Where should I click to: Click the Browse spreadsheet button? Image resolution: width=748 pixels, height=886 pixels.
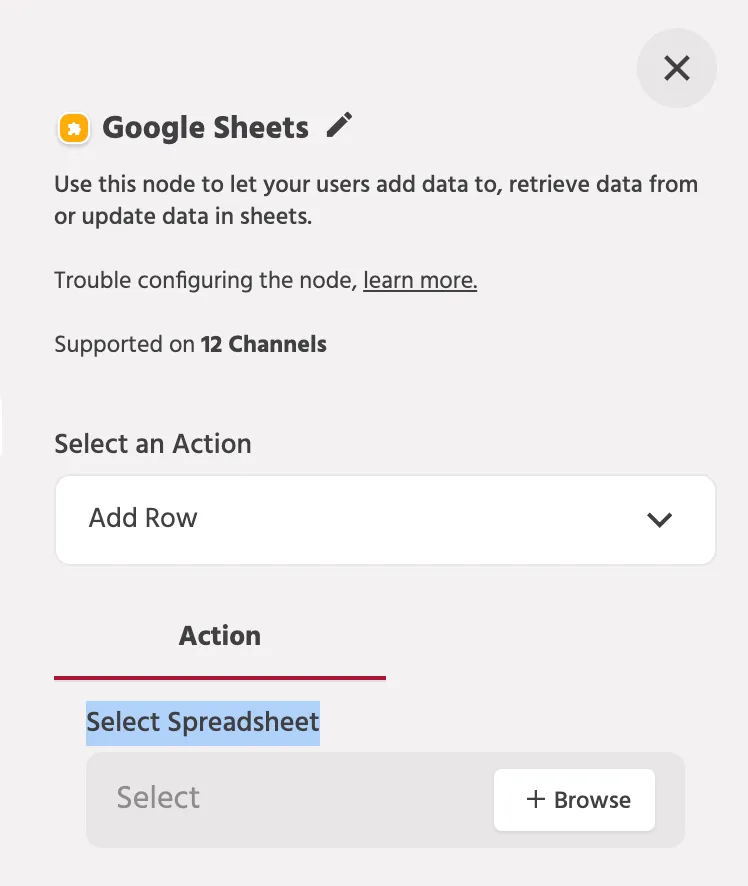pyautogui.click(x=574, y=800)
